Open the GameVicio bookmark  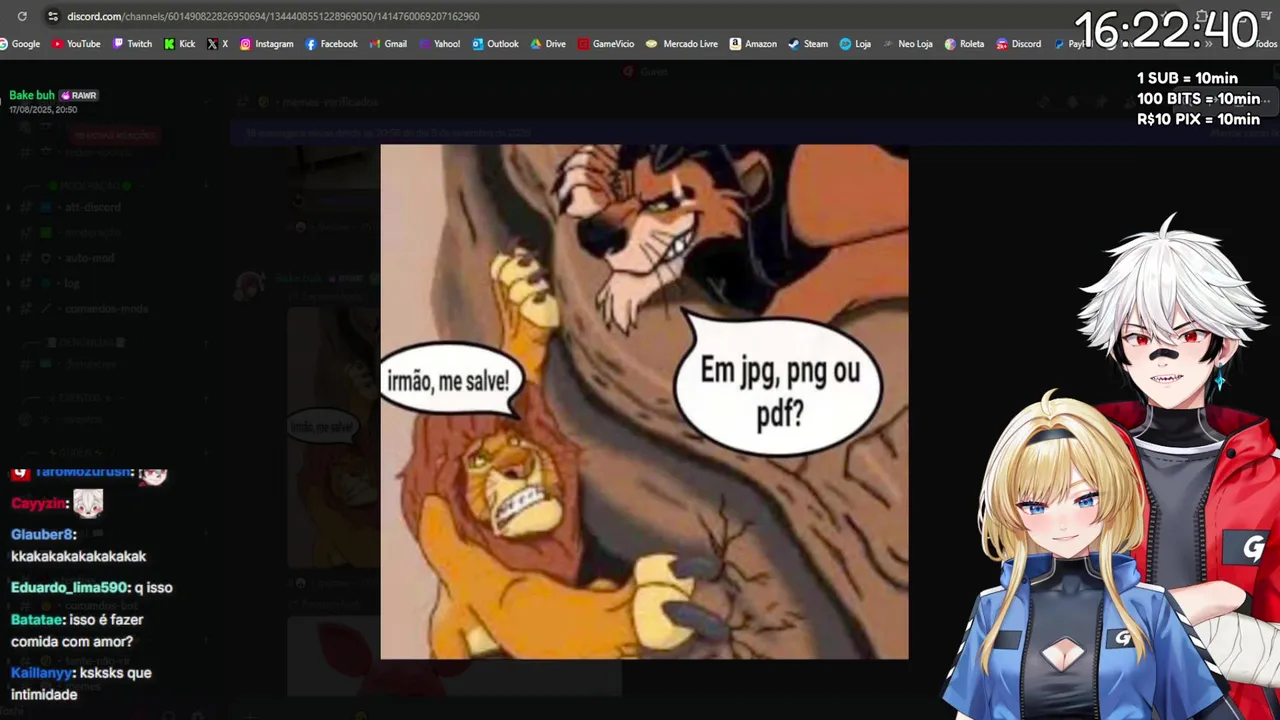[x=606, y=44]
